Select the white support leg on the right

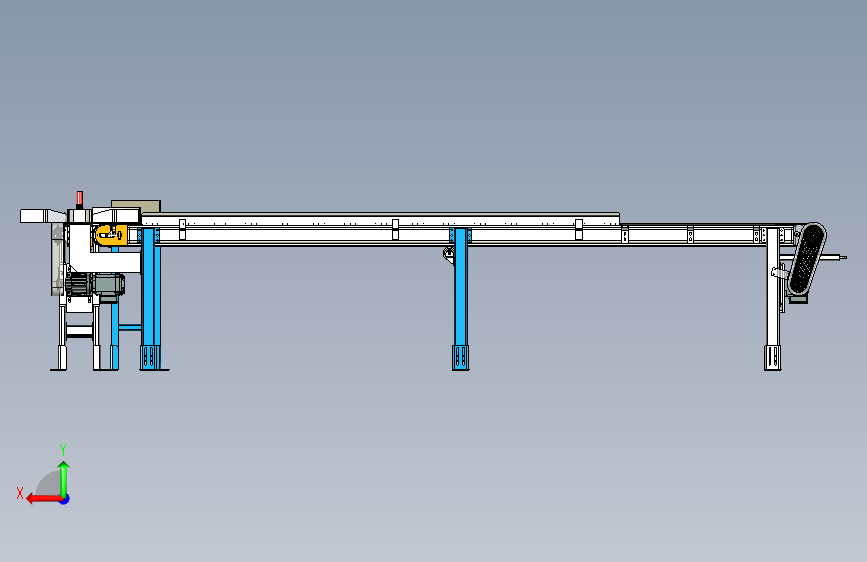tap(773, 299)
